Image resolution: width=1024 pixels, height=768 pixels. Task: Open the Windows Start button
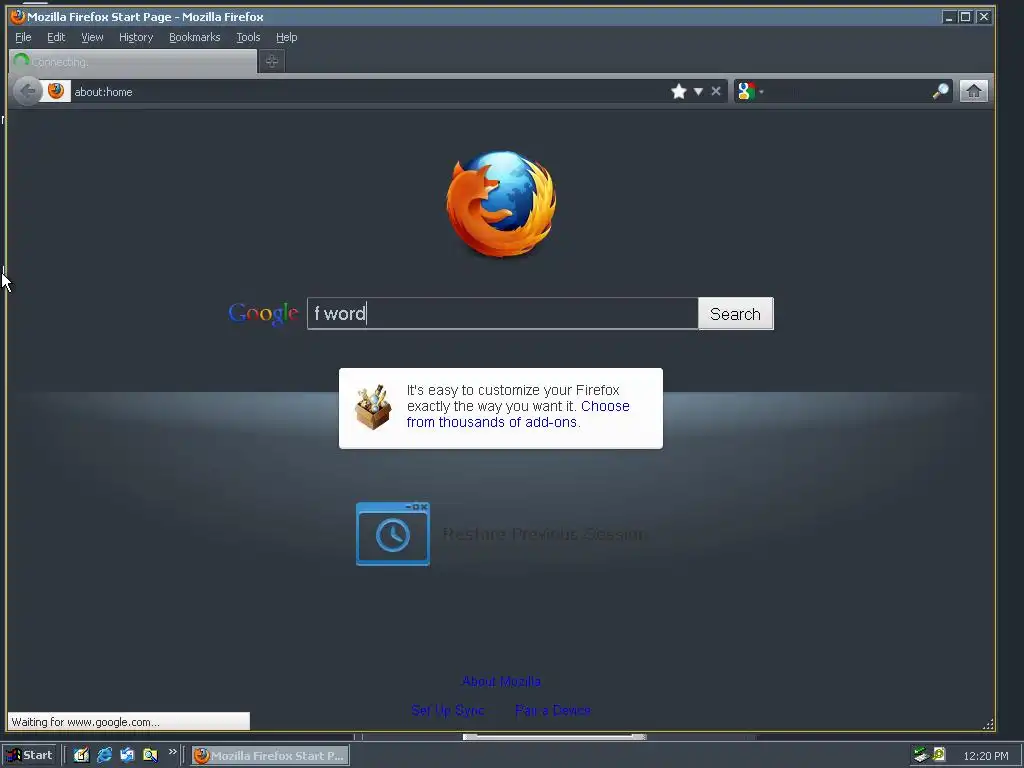pyautogui.click(x=29, y=756)
